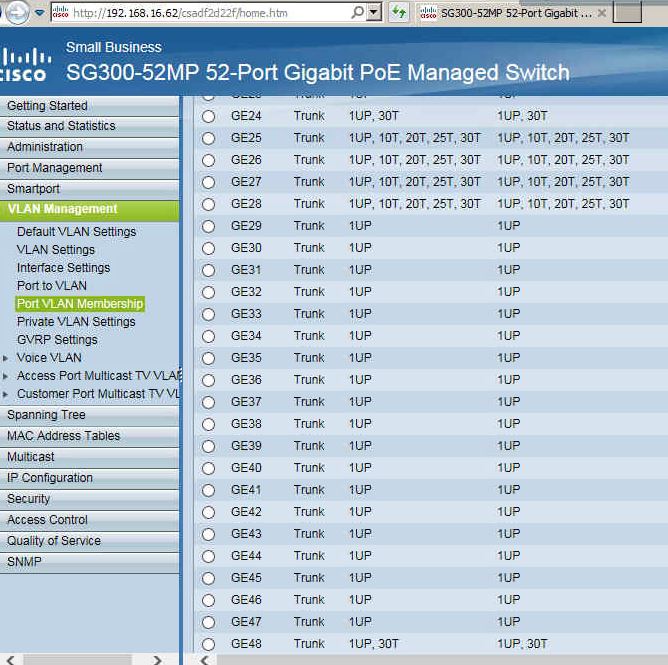Select the GE48 port radio button
The width and height of the screenshot is (668, 665).
(x=208, y=644)
